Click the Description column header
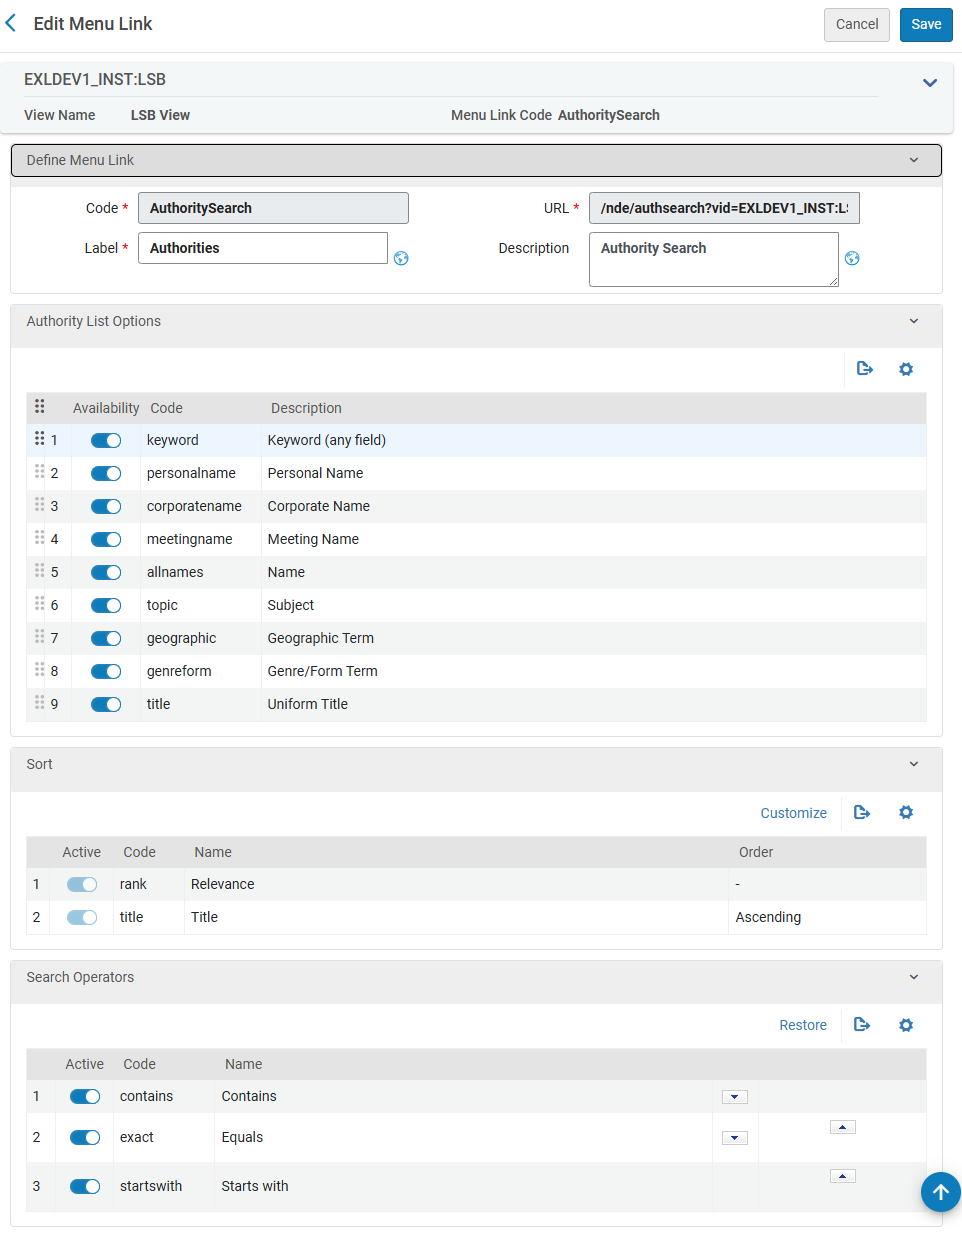The image size is (962, 1240). (x=306, y=408)
